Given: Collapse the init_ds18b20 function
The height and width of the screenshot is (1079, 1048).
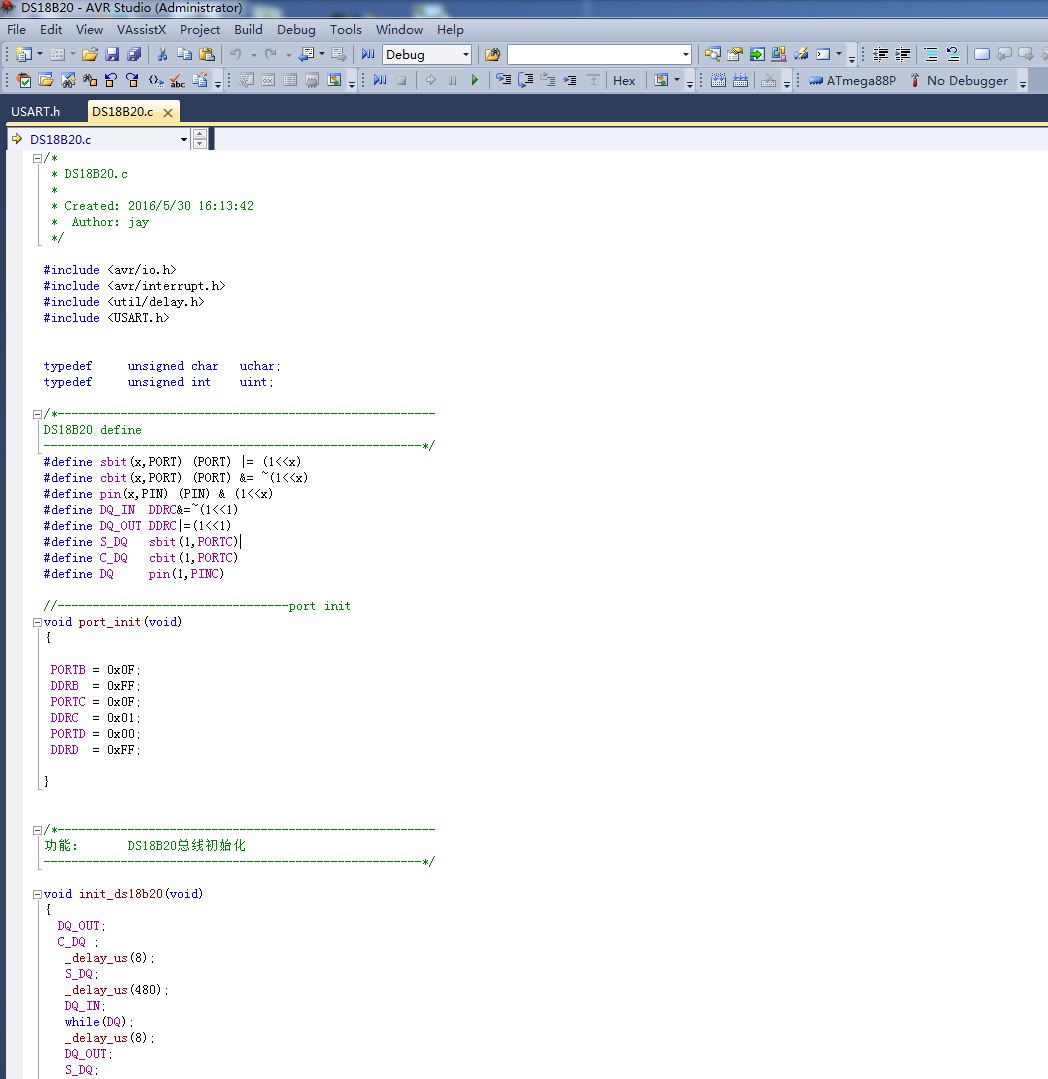Looking at the screenshot, I should [x=37, y=895].
